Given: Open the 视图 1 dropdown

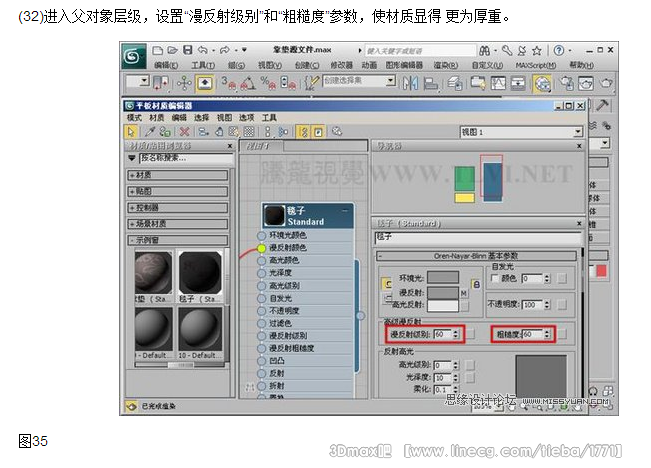Looking at the screenshot, I should [578, 132].
